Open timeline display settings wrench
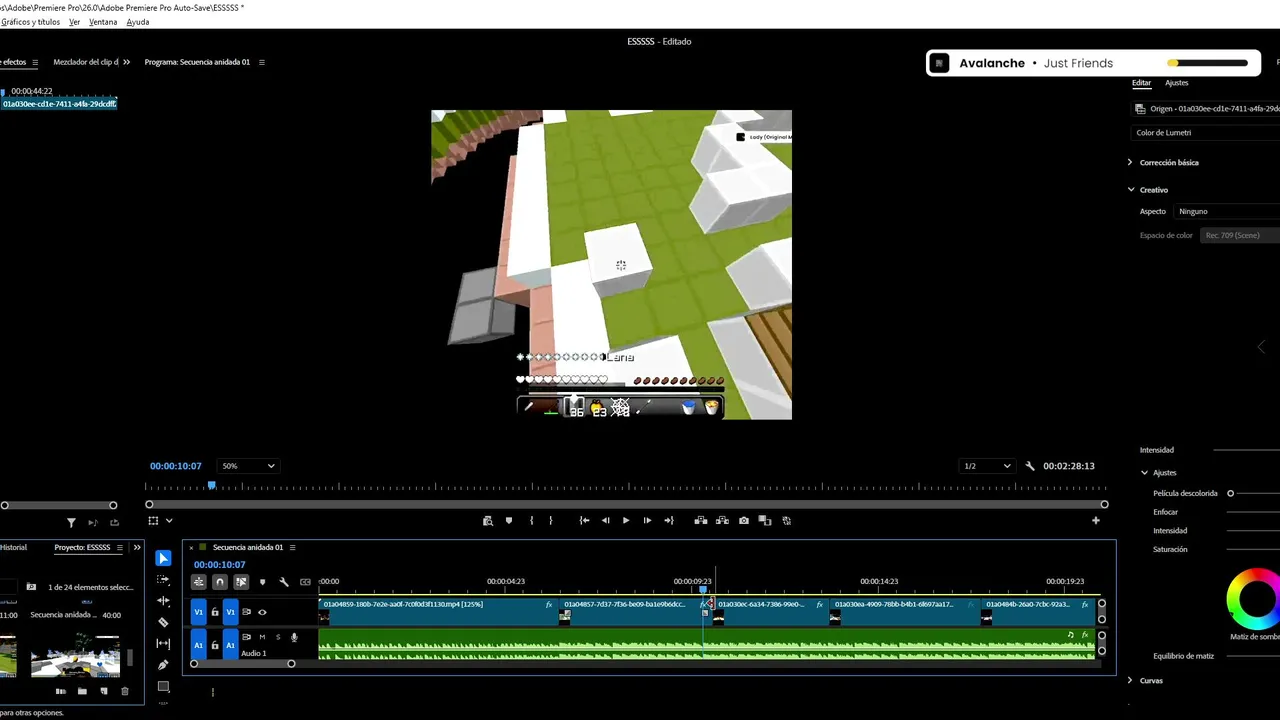 pos(284,582)
